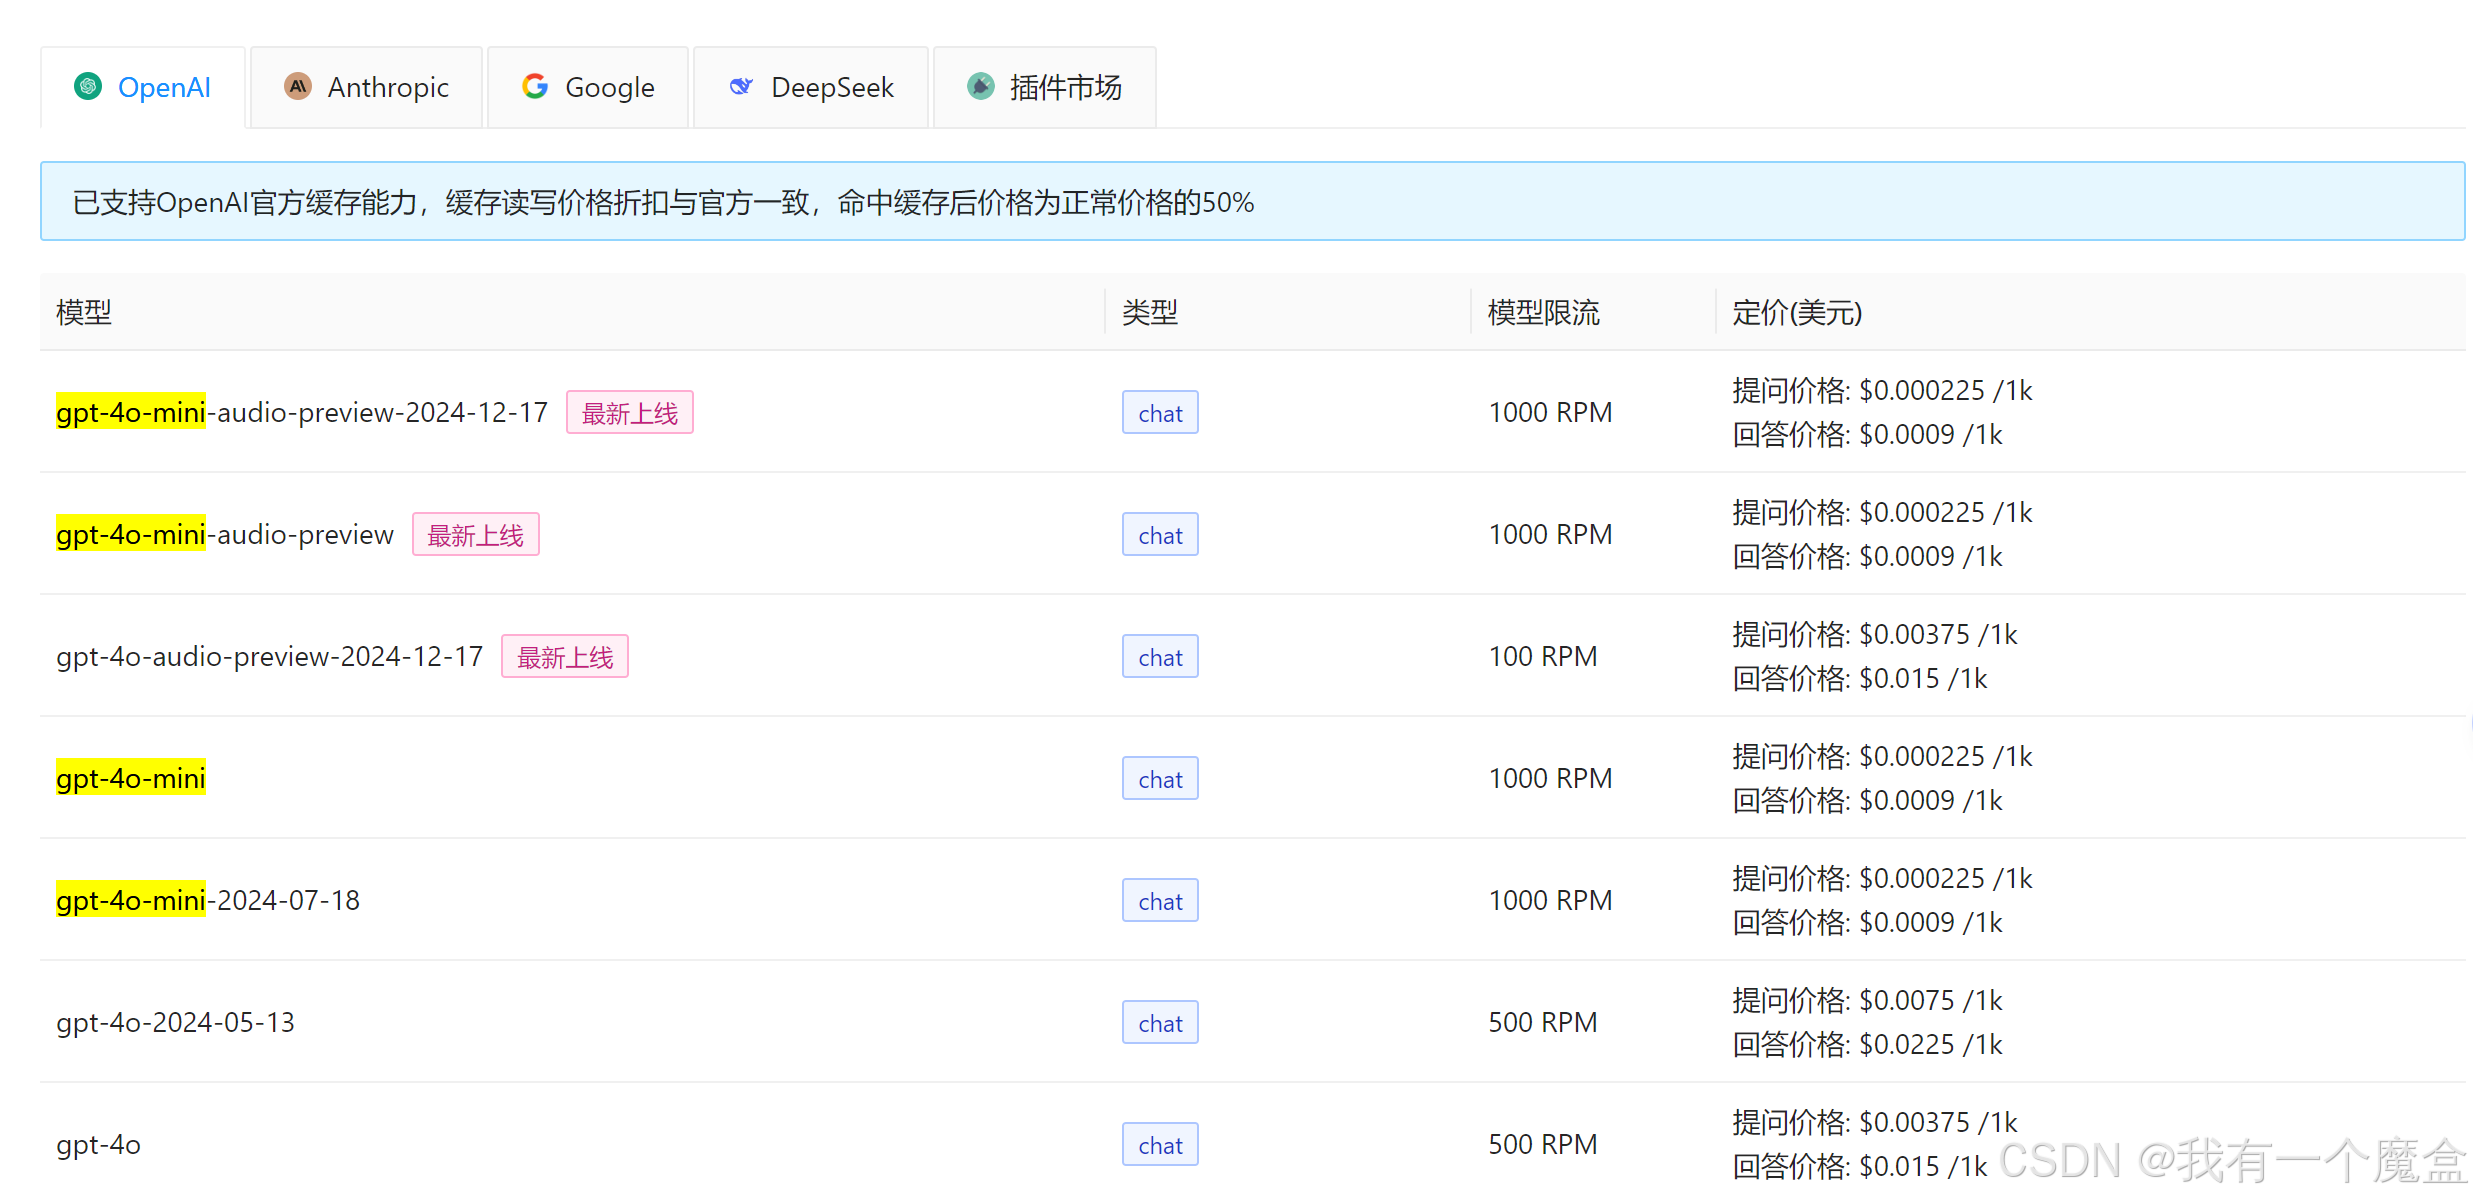Click the gpt-4o-2024-05-13 model name

point(175,1023)
